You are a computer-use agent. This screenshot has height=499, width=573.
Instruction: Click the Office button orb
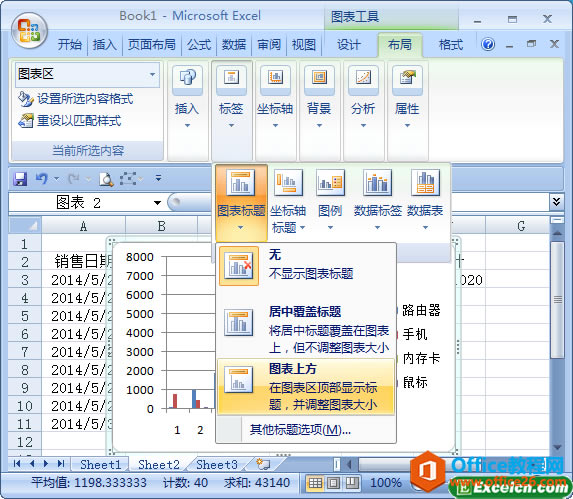point(30,31)
